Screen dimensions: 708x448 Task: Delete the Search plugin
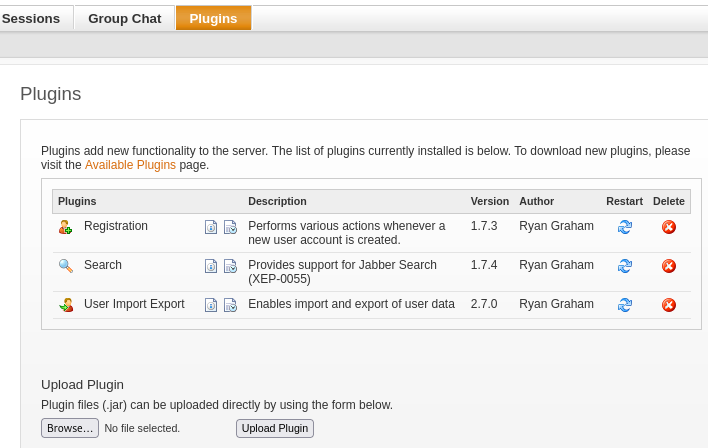(669, 266)
